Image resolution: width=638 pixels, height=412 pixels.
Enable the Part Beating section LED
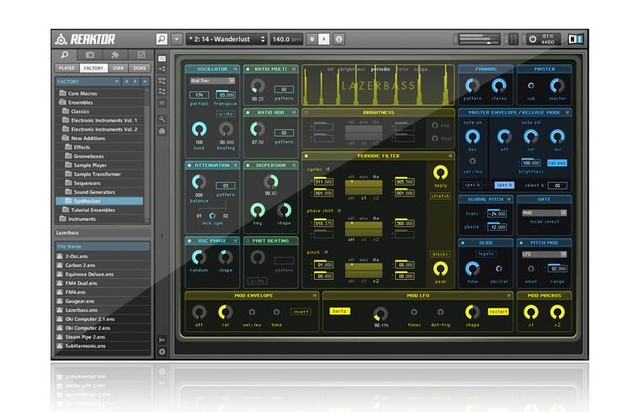click(248, 241)
